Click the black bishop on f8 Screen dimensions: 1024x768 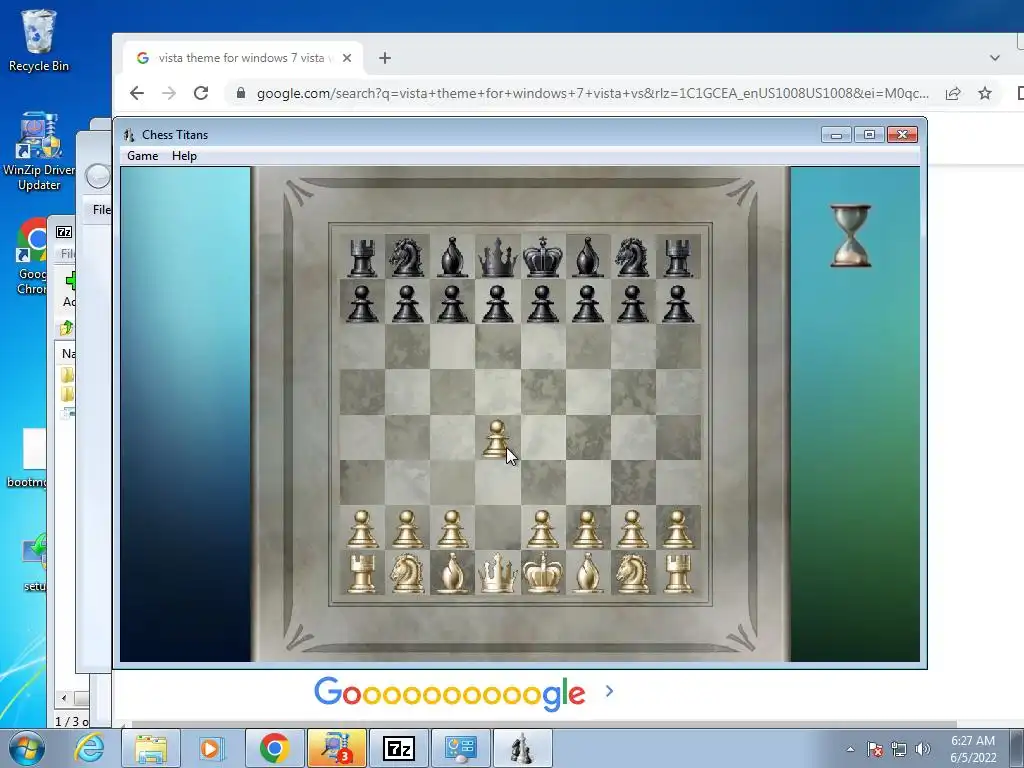pyautogui.click(x=588, y=257)
